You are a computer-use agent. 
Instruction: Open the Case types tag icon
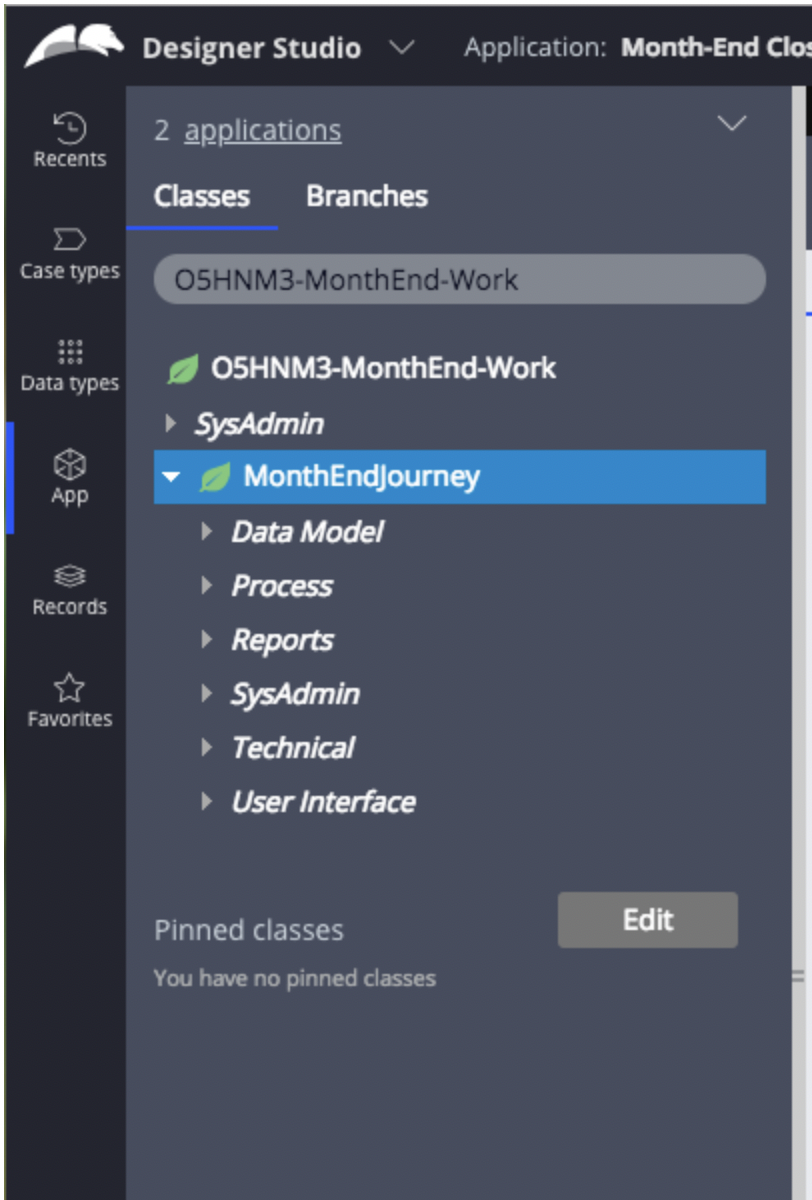[x=69, y=240]
